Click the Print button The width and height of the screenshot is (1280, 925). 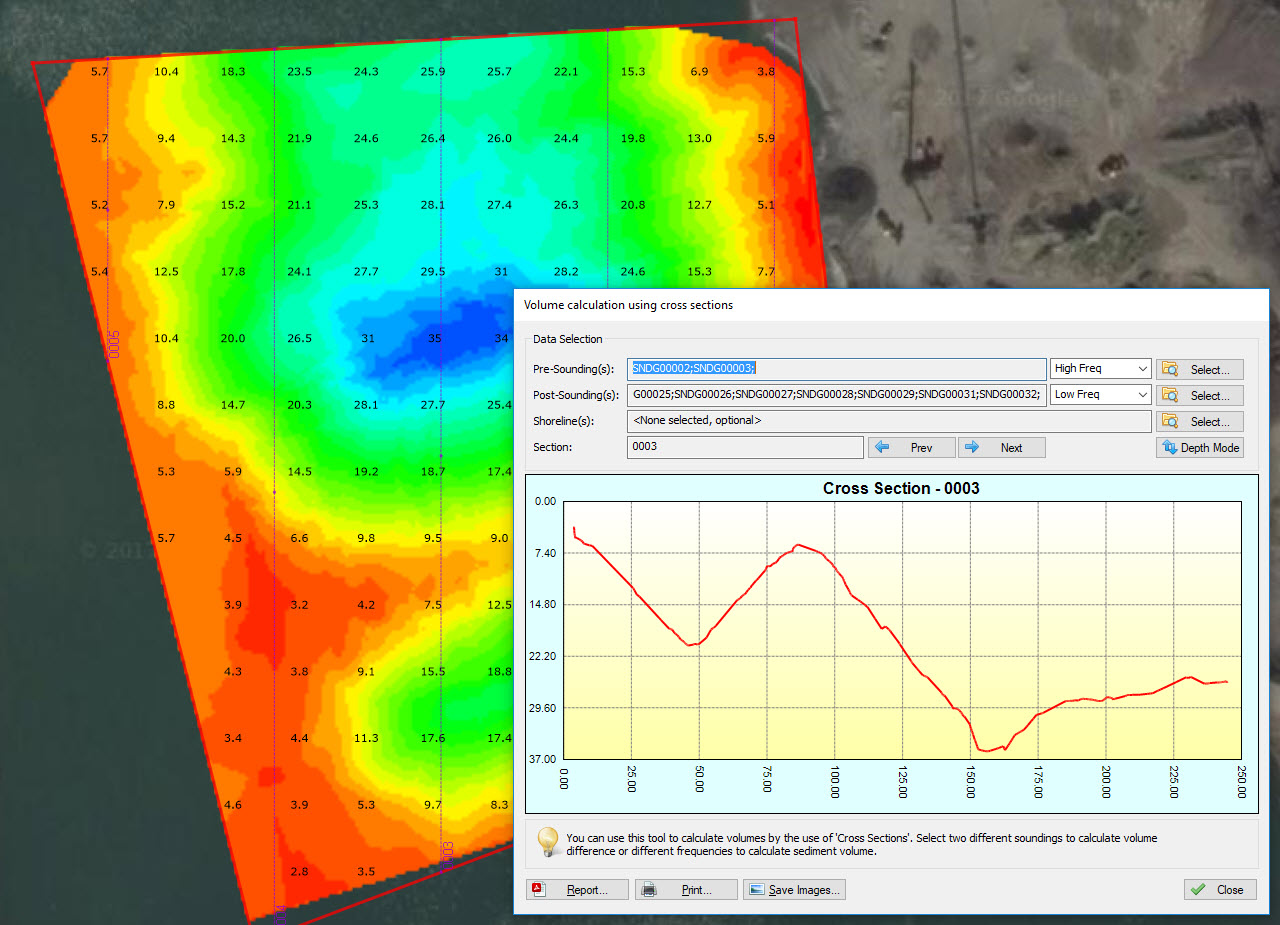(686, 889)
